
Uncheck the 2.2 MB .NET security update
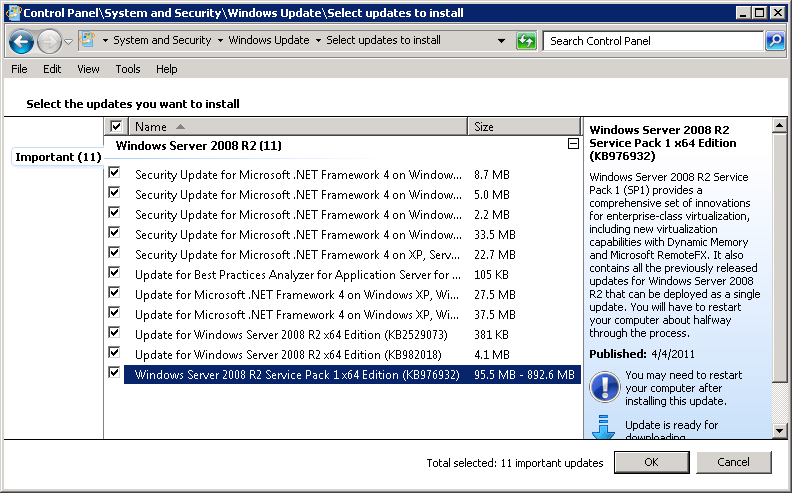pyautogui.click(x=114, y=213)
